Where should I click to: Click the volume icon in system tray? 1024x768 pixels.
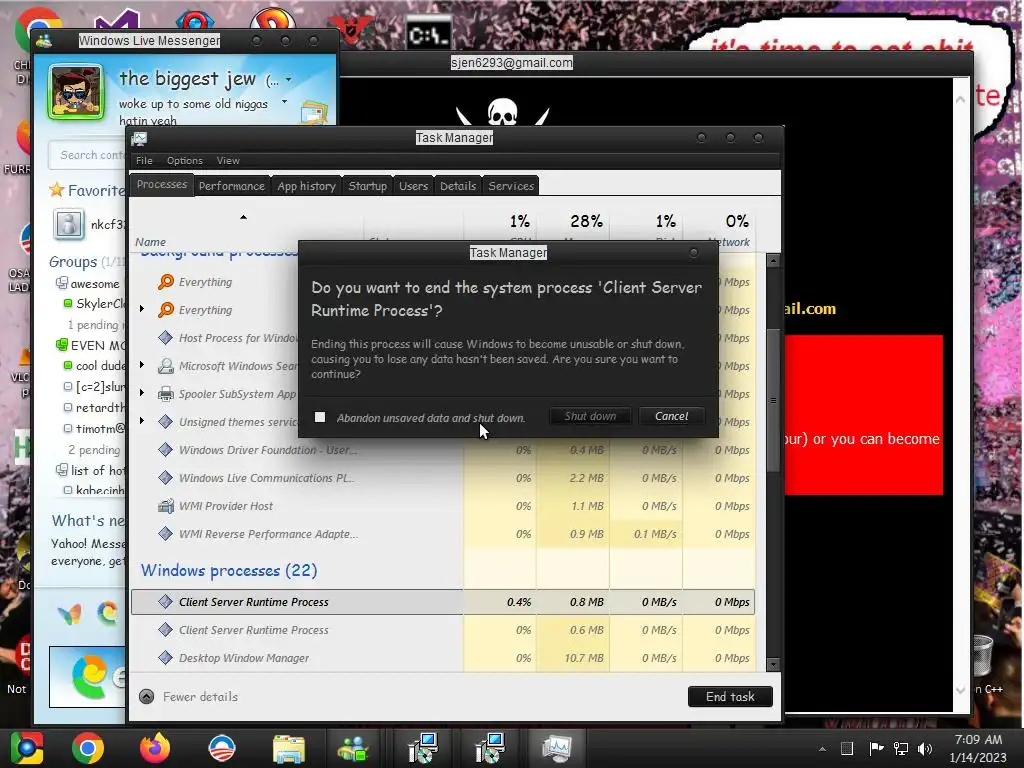pos(925,748)
